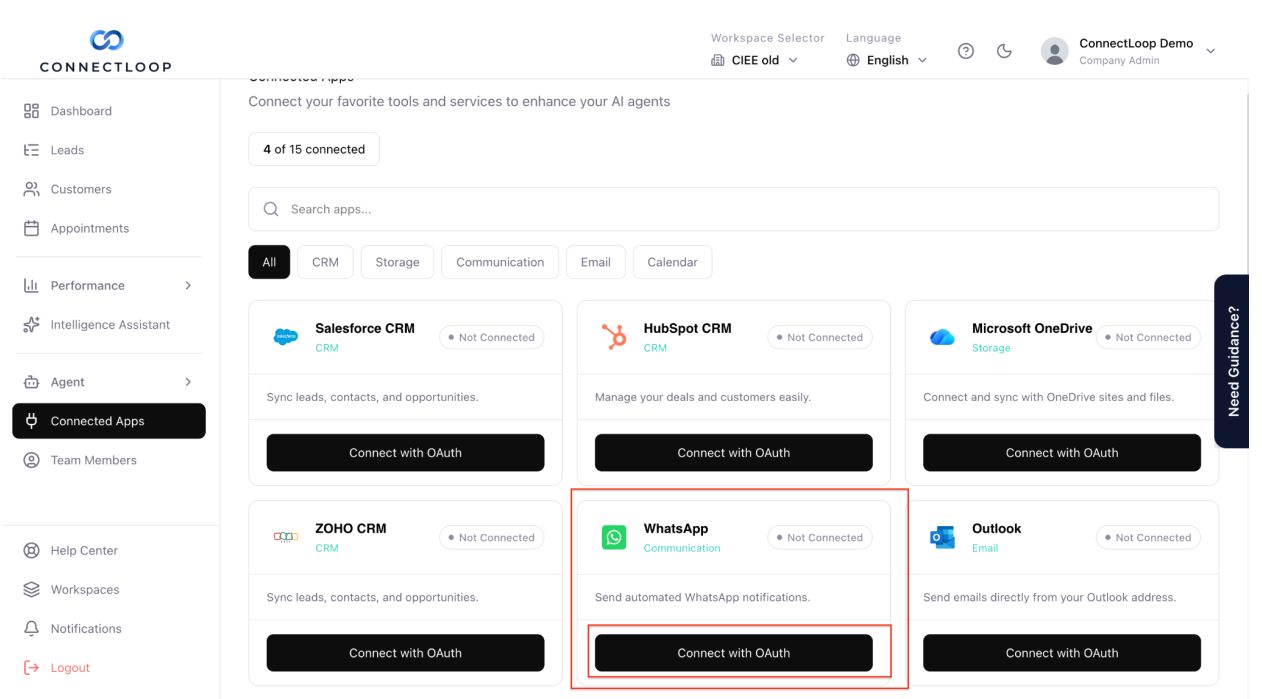Click the Team Members person icon

(x=31, y=460)
